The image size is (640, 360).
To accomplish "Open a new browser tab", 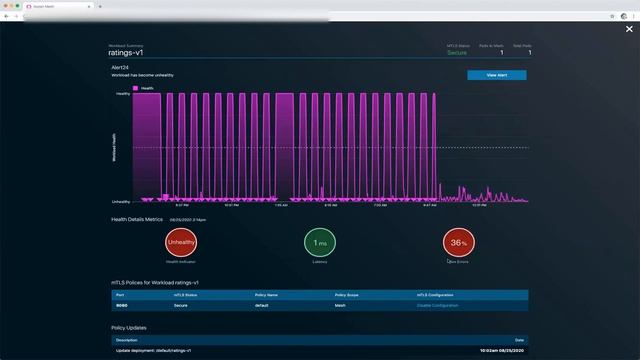I will [100, 7].
